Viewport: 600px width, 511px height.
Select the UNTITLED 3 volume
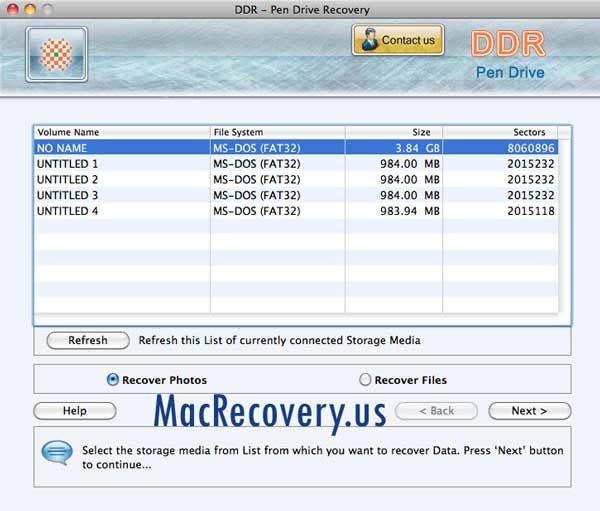pos(296,195)
